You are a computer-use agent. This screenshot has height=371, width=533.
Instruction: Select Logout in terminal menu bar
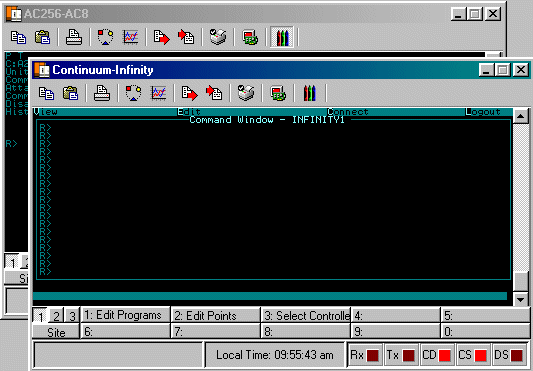pyautogui.click(x=483, y=112)
